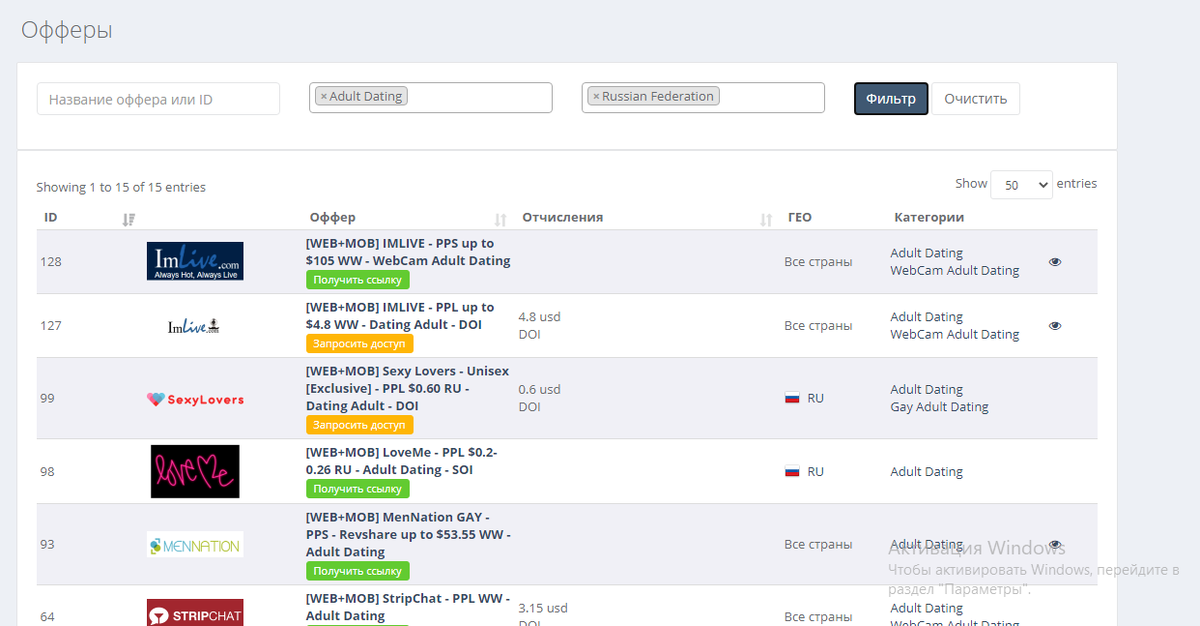Open the SexyLovers logo thumbnail
Screen dimensions: 1200x626
[x=195, y=399]
